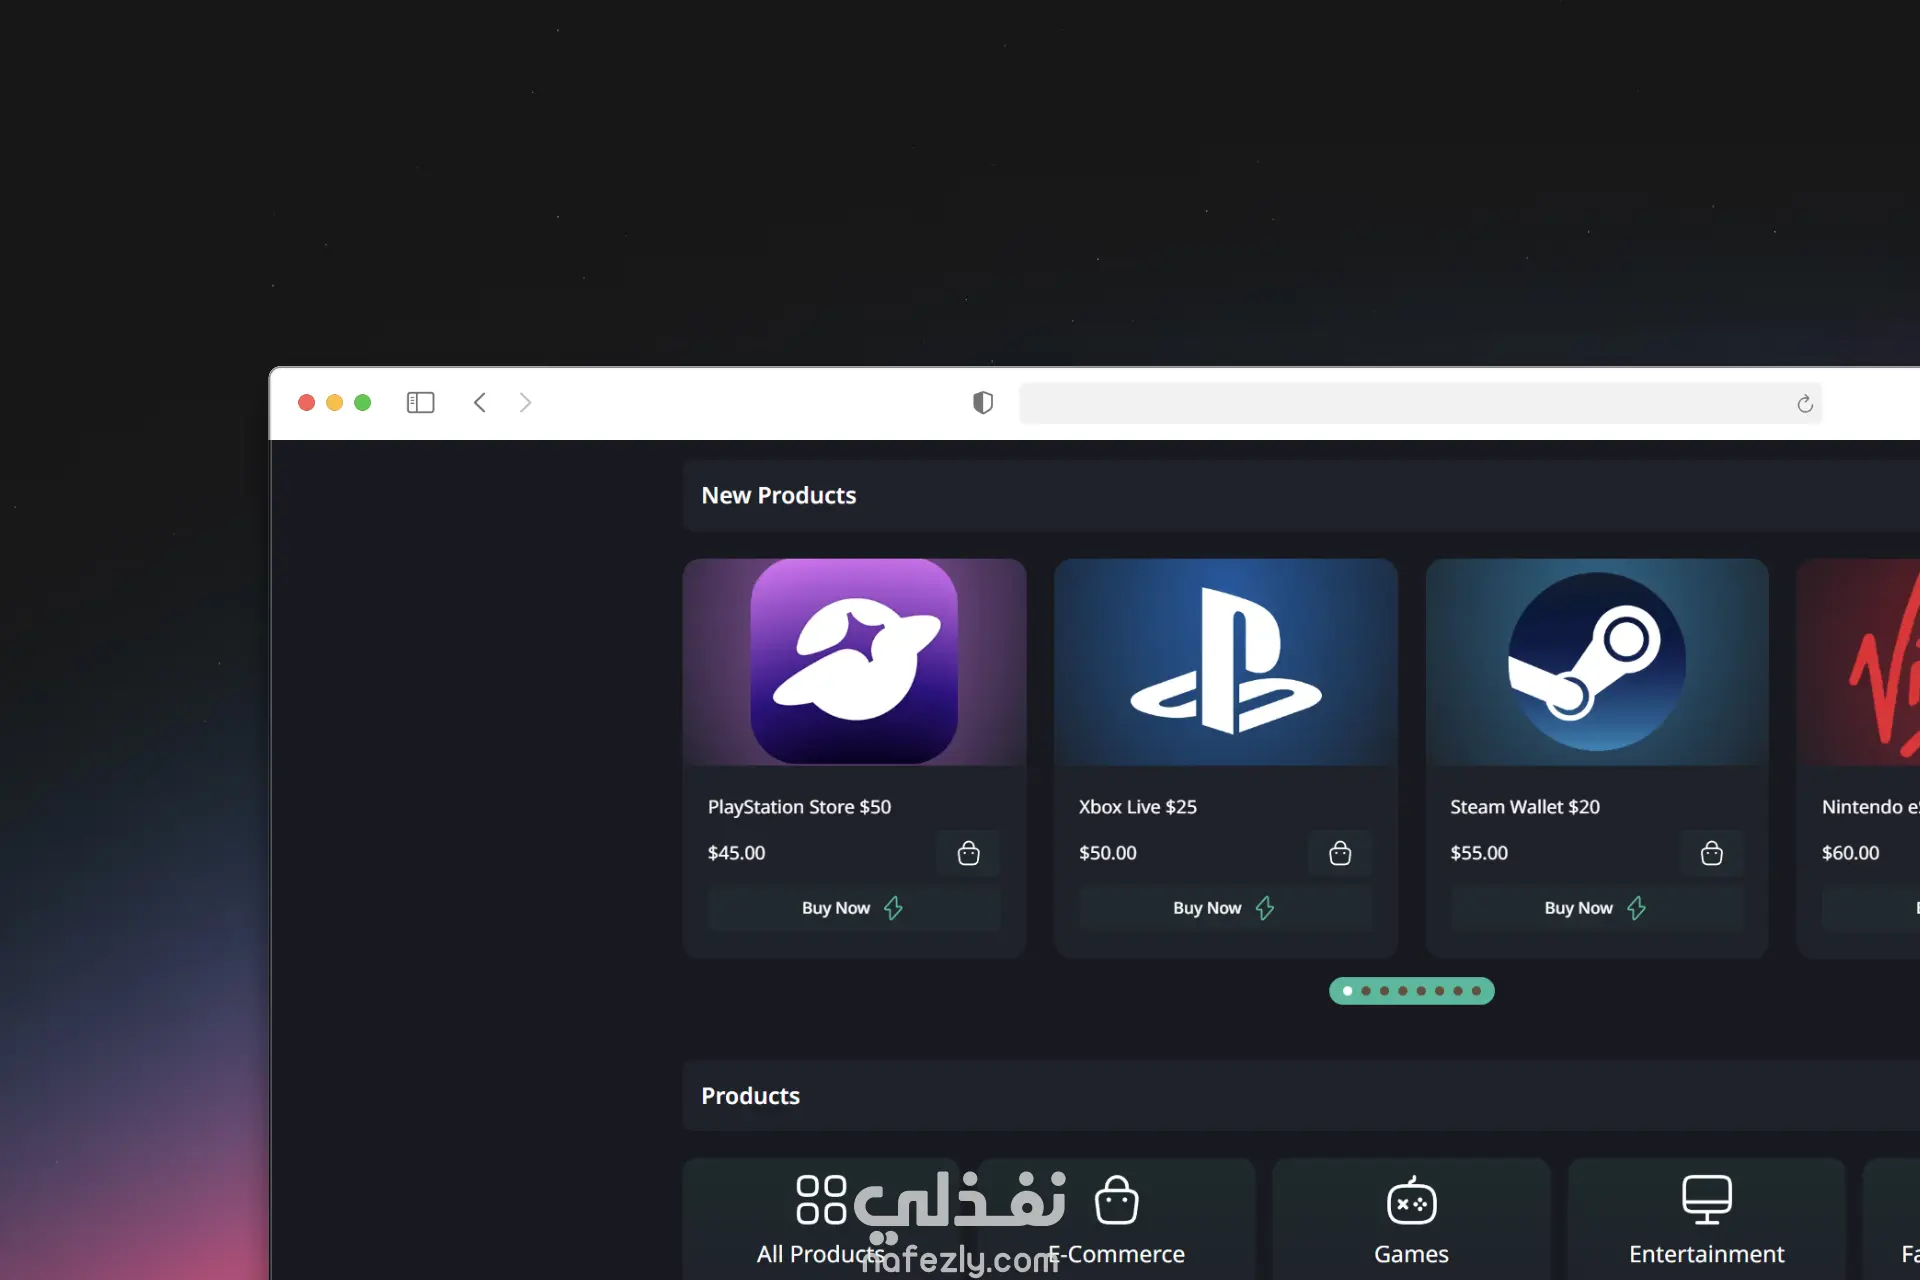Jump to the second carousel pagination dot
This screenshot has width=1920, height=1280.
click(1366, 991)
